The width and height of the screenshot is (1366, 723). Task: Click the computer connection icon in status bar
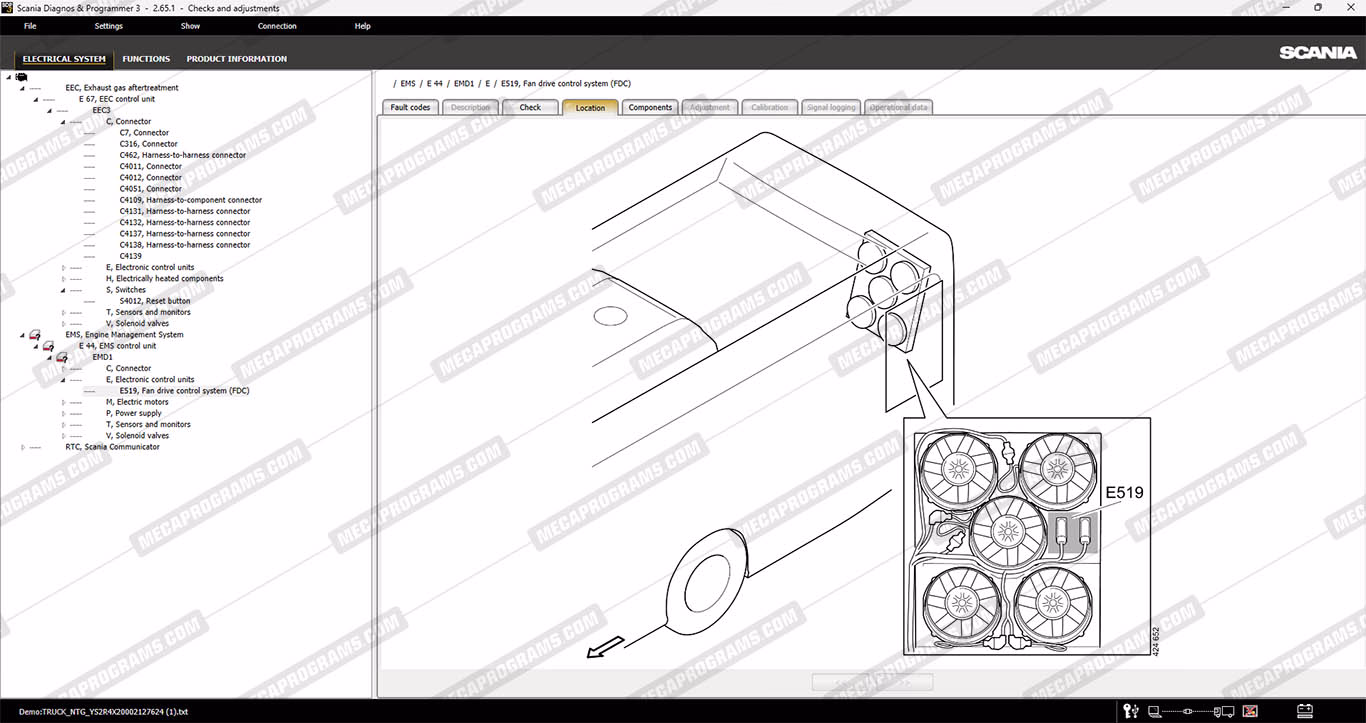1153,712
